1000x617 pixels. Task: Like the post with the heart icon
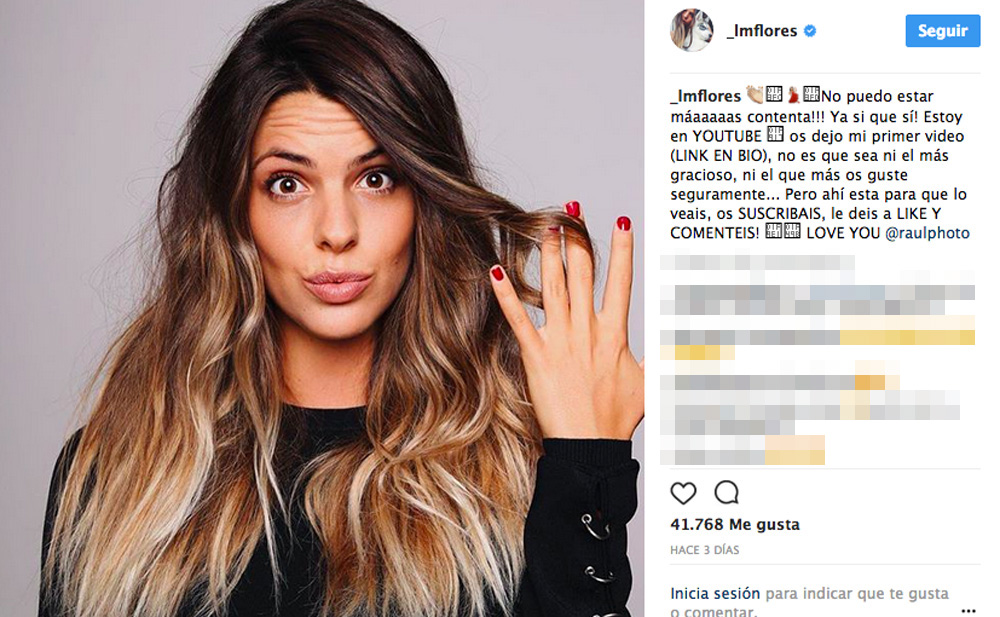point(683,493)
